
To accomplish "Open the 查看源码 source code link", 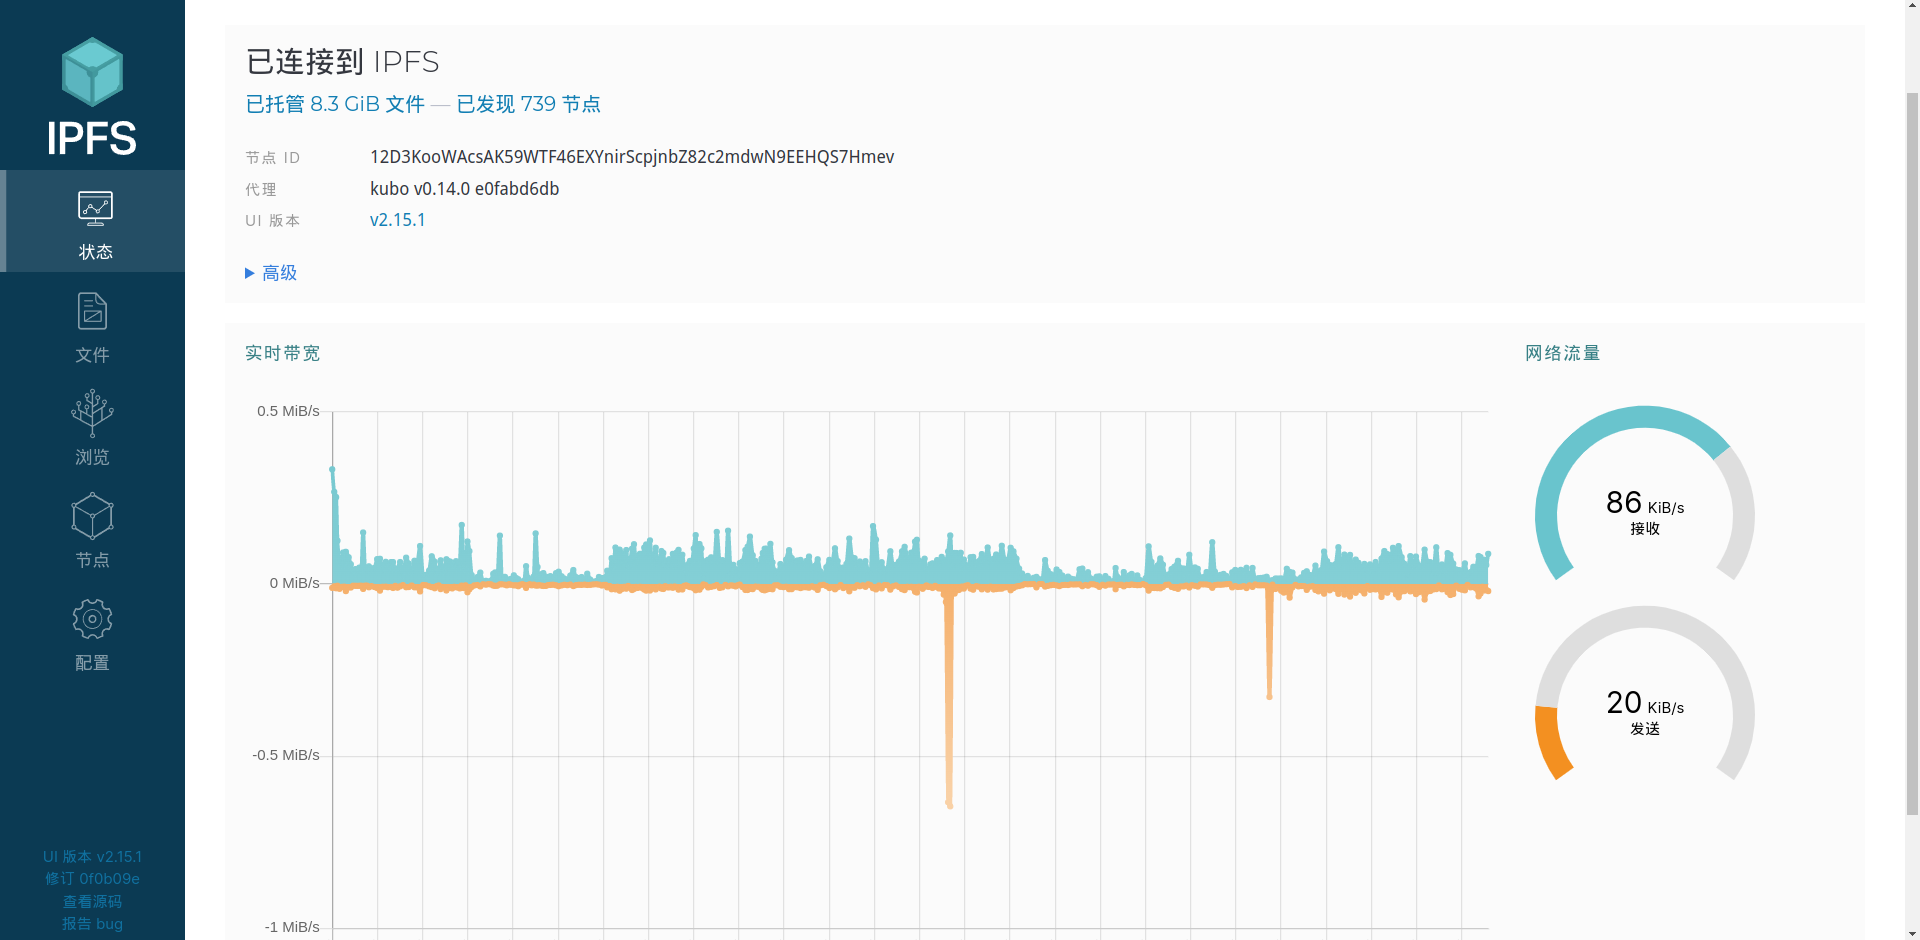I will pos(92,901).
